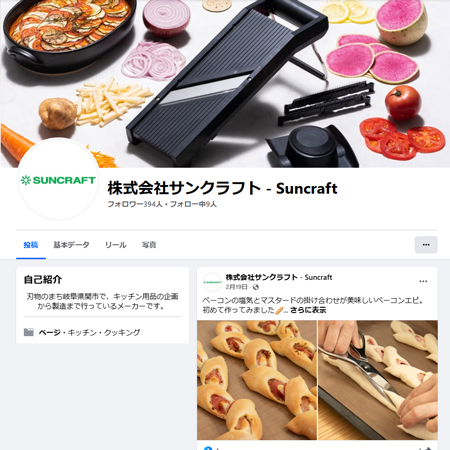
Task: Open the 2月19日 post date link
Action: click(237, 287)
